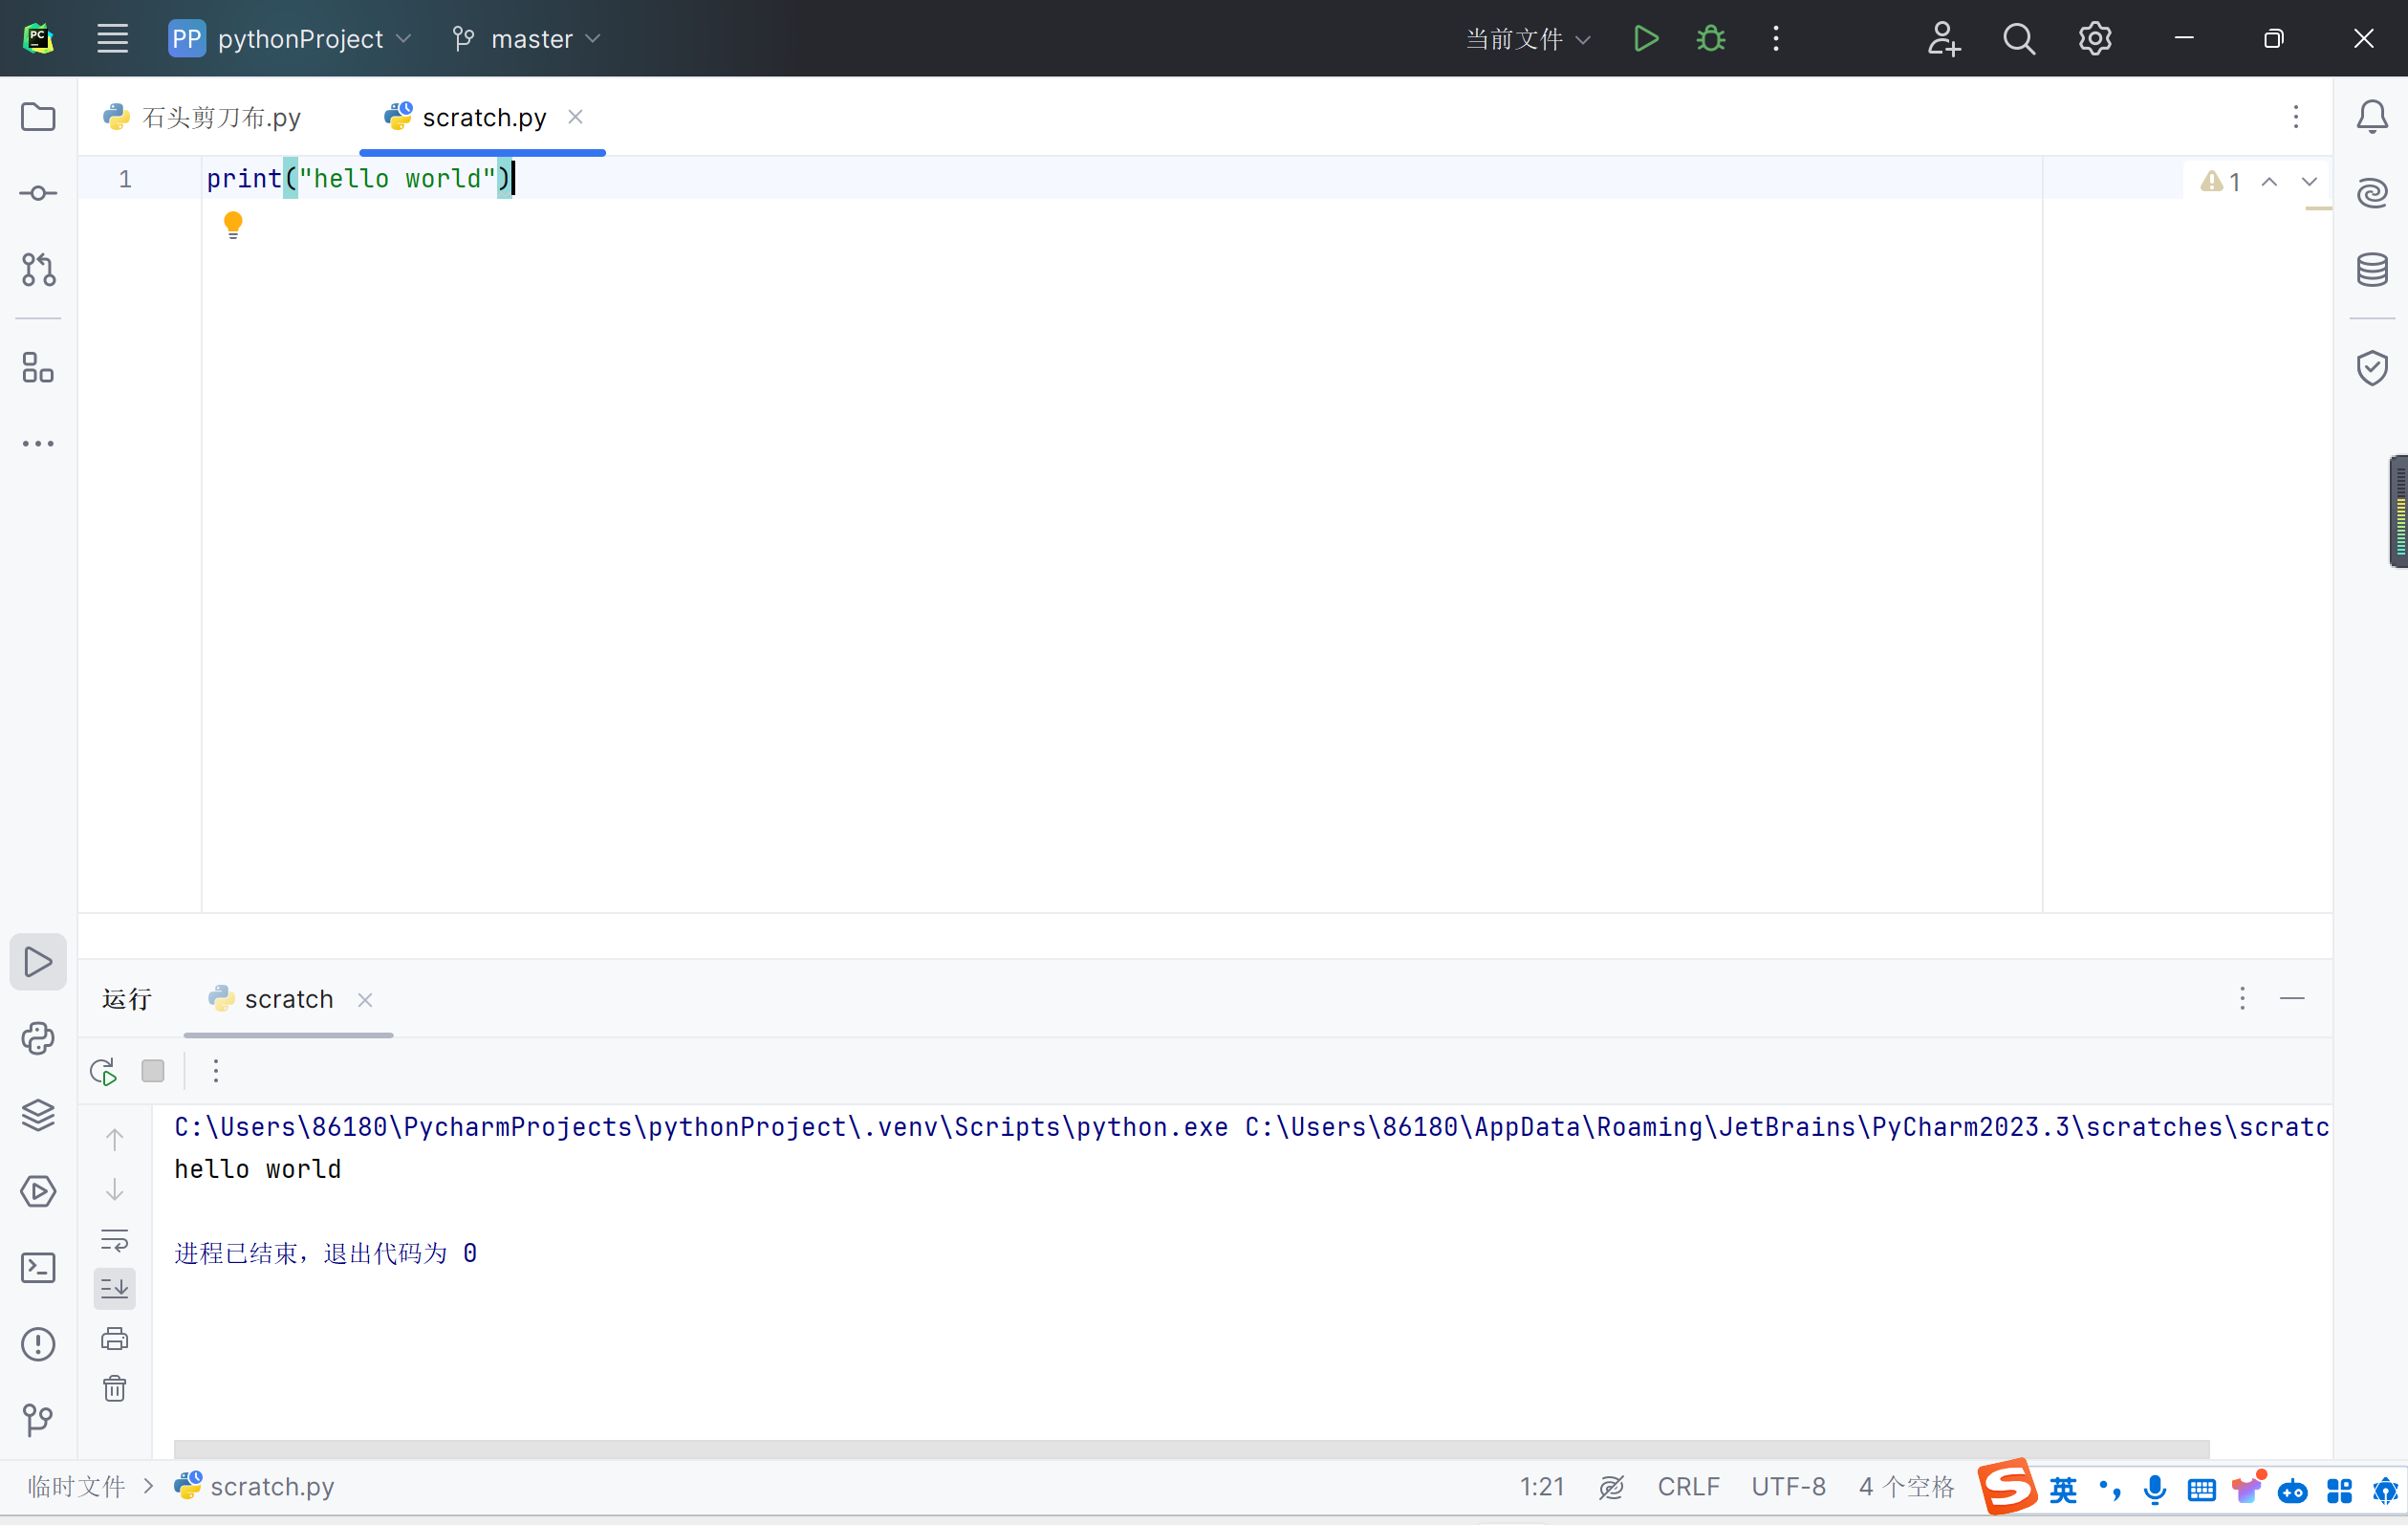Image resolution: width=2408 pixels, height=1525 pixels.
Task: Click the UTF-8 encoding in status bar
Action: (1788, 1486)
